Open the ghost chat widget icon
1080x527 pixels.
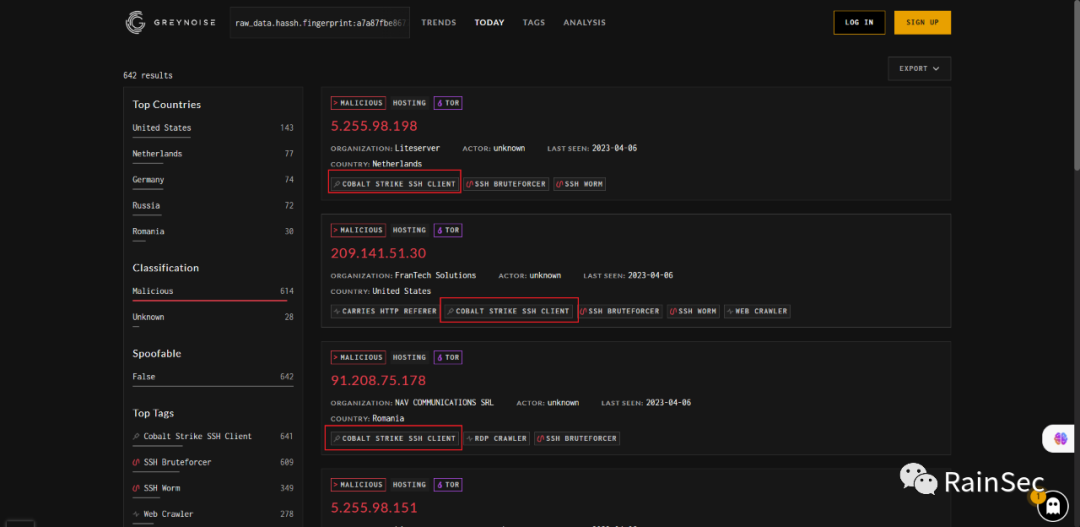pyautogui.click(x=1052, y=507)
